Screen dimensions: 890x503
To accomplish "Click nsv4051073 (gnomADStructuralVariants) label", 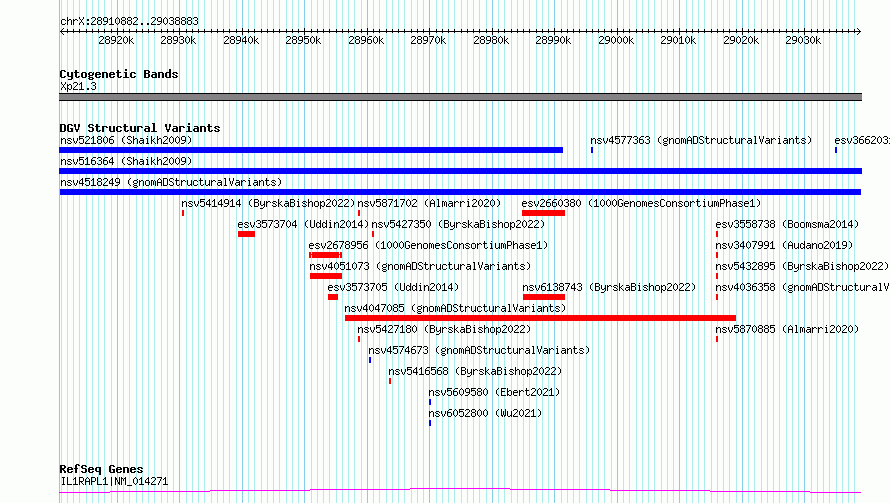I will 420,266.
